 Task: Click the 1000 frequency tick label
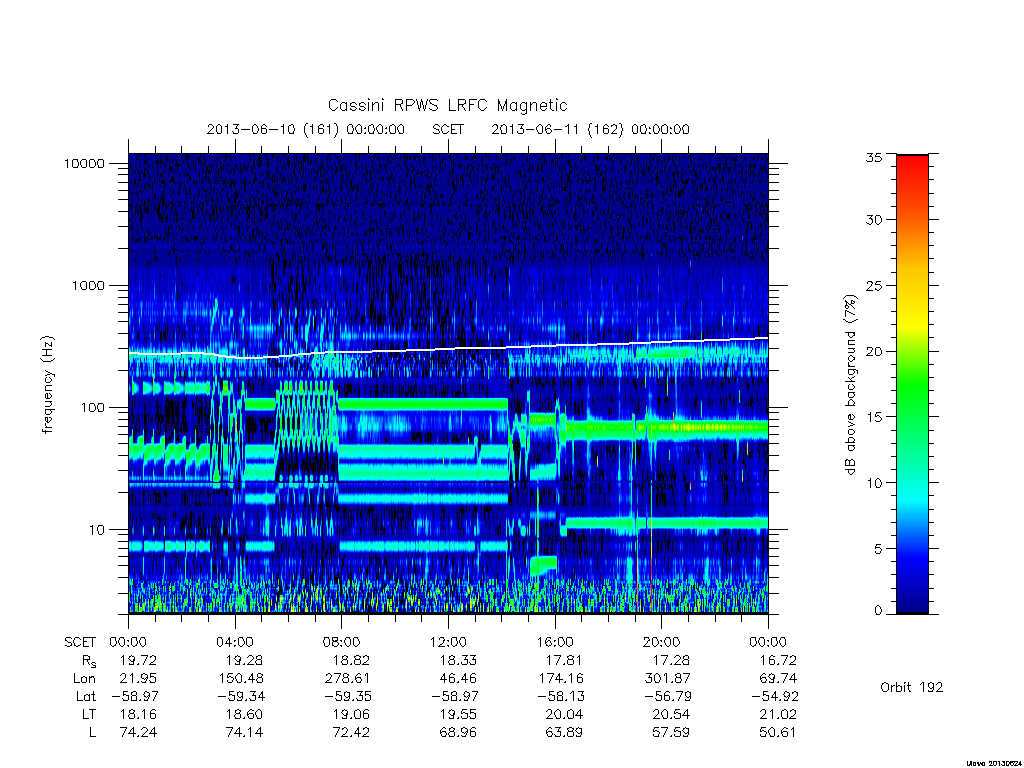click(x=88, y=285)
